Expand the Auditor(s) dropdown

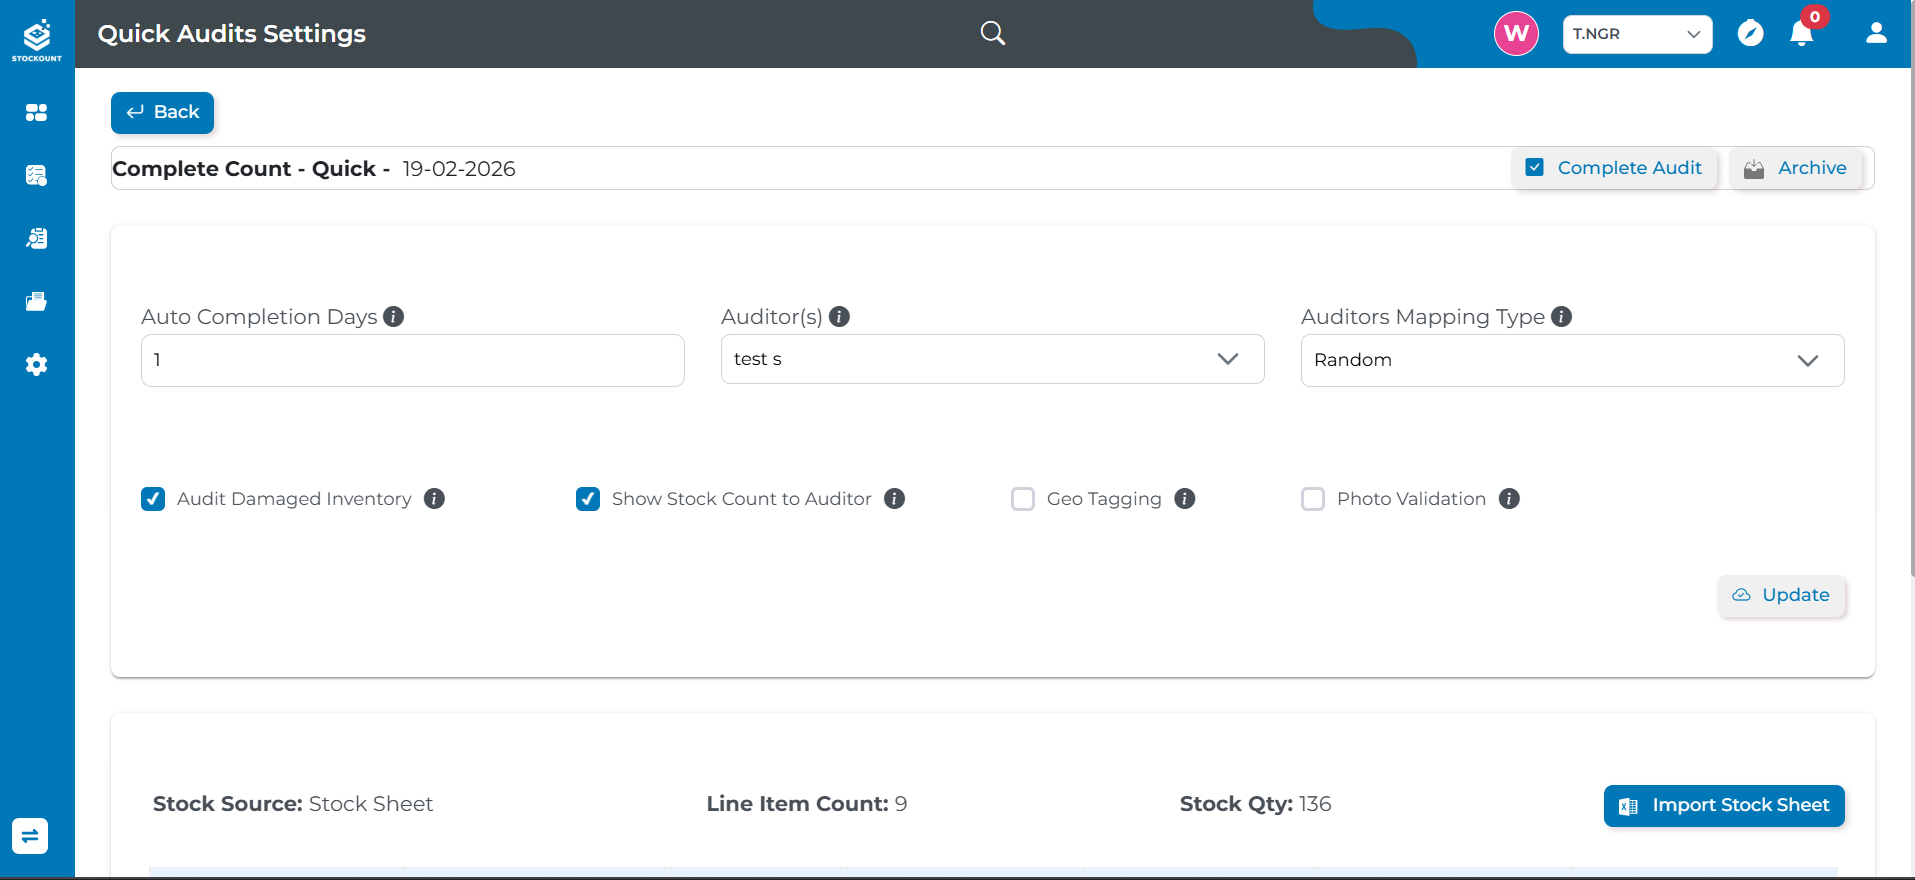point(992,359)
